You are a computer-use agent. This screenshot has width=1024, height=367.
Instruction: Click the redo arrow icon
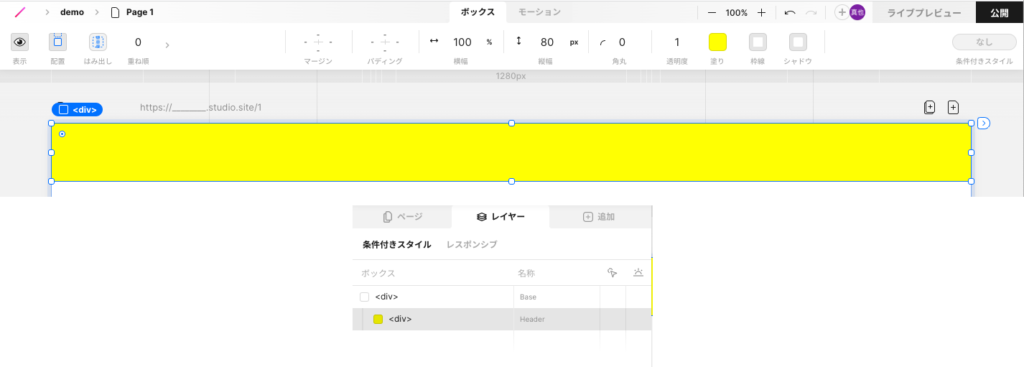point(811,12)
